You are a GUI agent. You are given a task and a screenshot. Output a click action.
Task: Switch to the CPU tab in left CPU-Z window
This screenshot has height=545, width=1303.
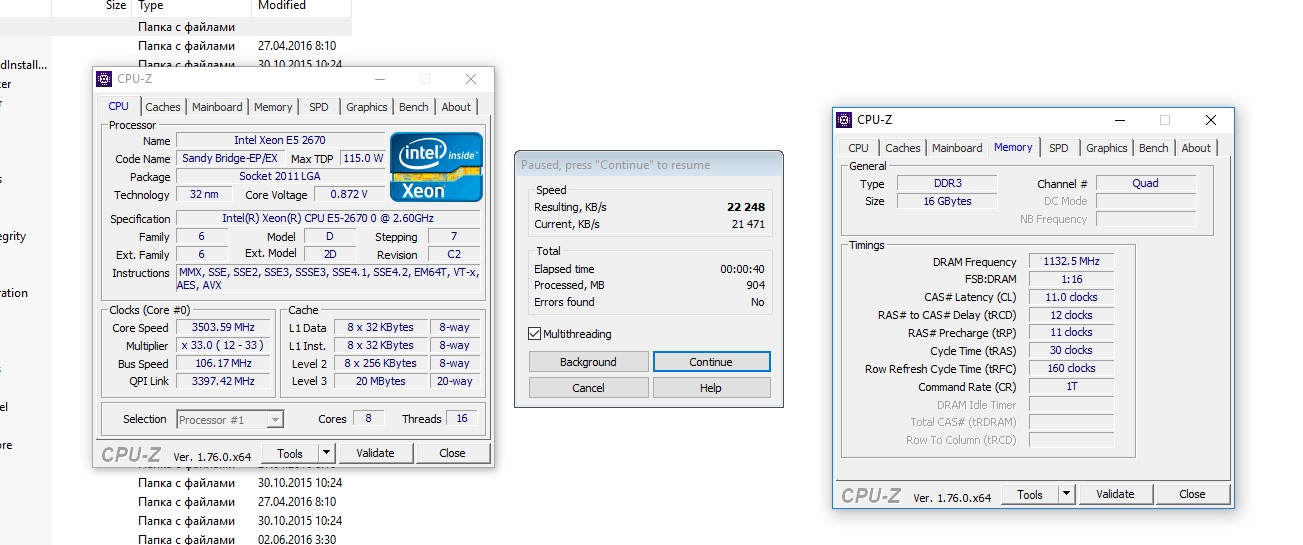[x=118, y=106]
